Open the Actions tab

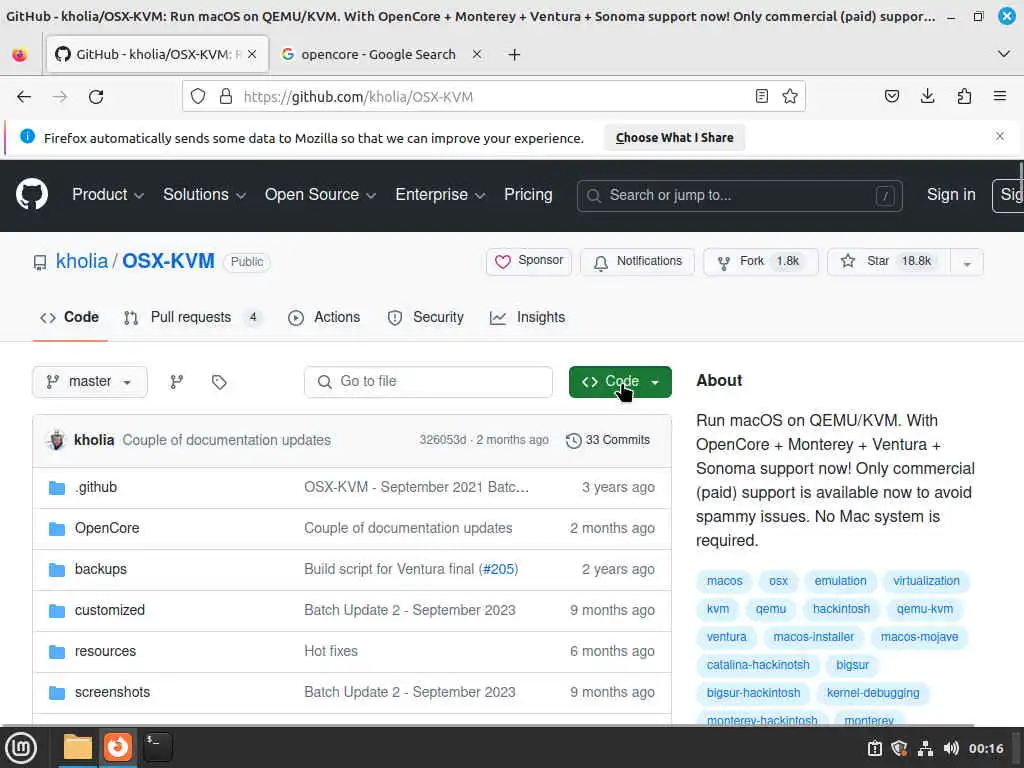[x=324, y=317]
